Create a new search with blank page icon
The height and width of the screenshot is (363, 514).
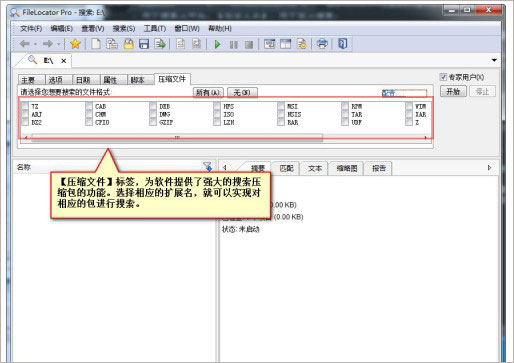(x=96, y=44)
